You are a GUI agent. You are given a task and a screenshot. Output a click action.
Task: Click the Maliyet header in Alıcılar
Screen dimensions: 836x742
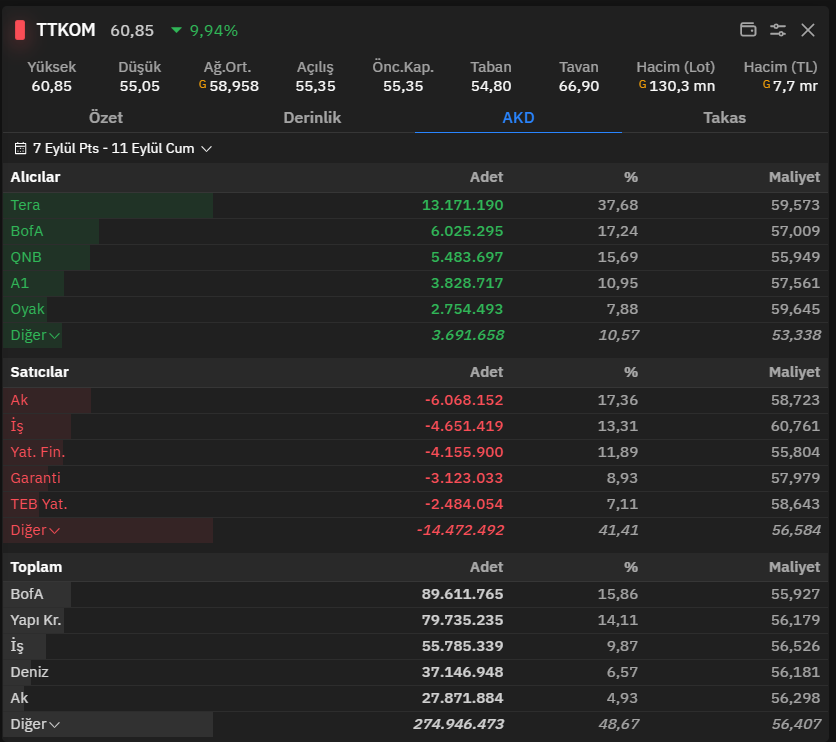(x=794, y=177)
